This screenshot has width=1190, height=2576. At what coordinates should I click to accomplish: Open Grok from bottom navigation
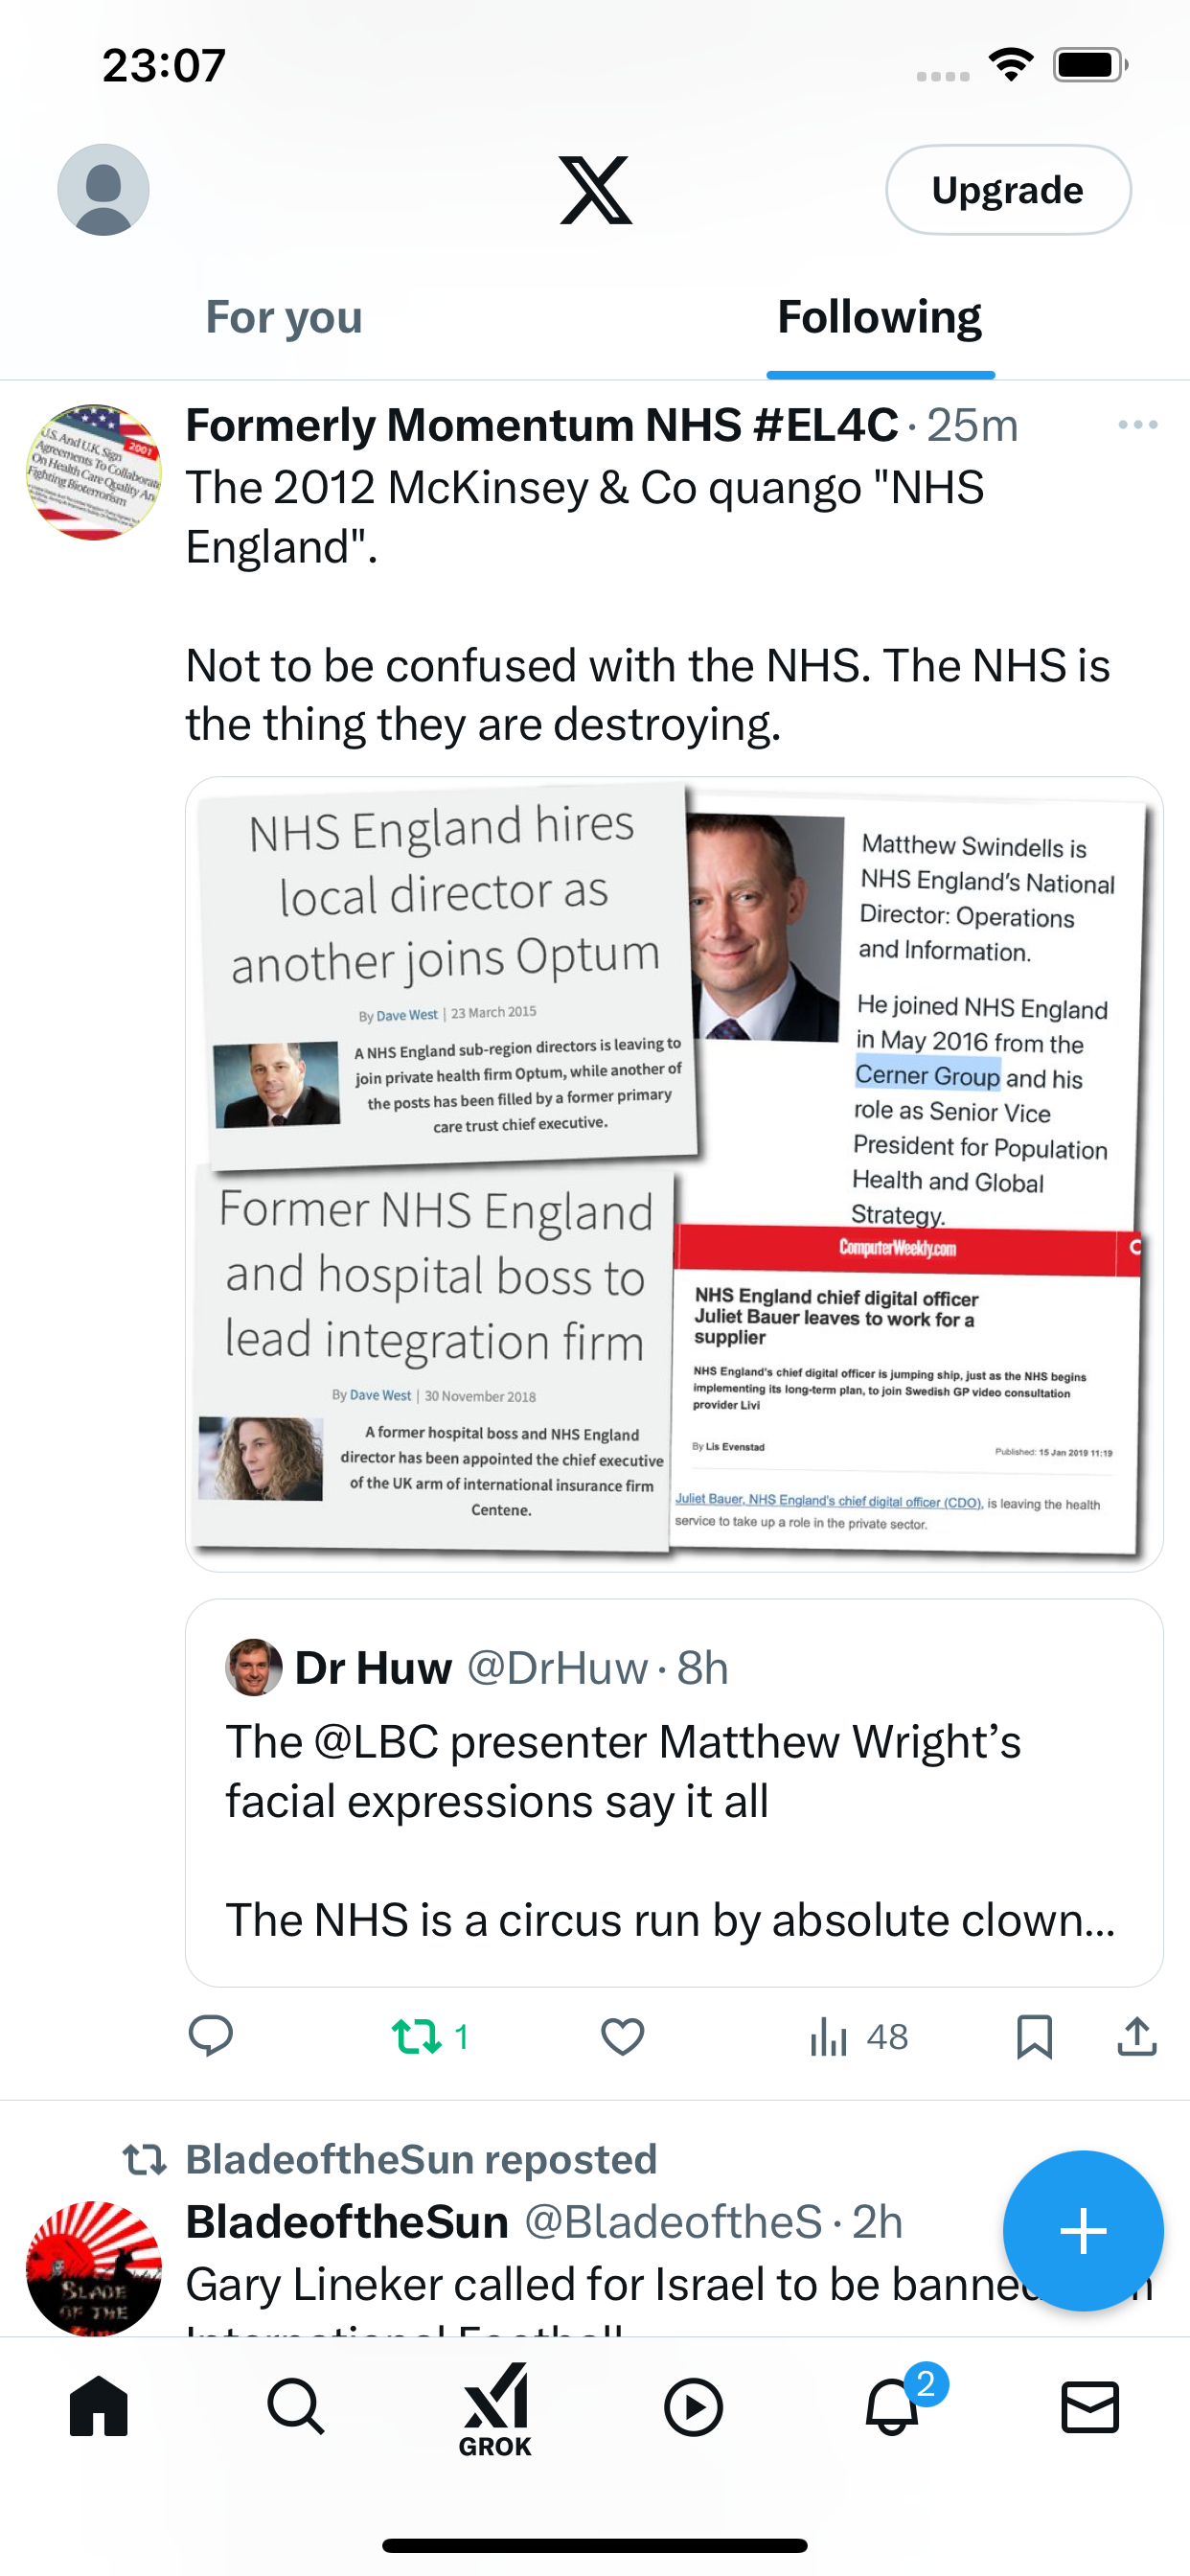click(495, 2410)
